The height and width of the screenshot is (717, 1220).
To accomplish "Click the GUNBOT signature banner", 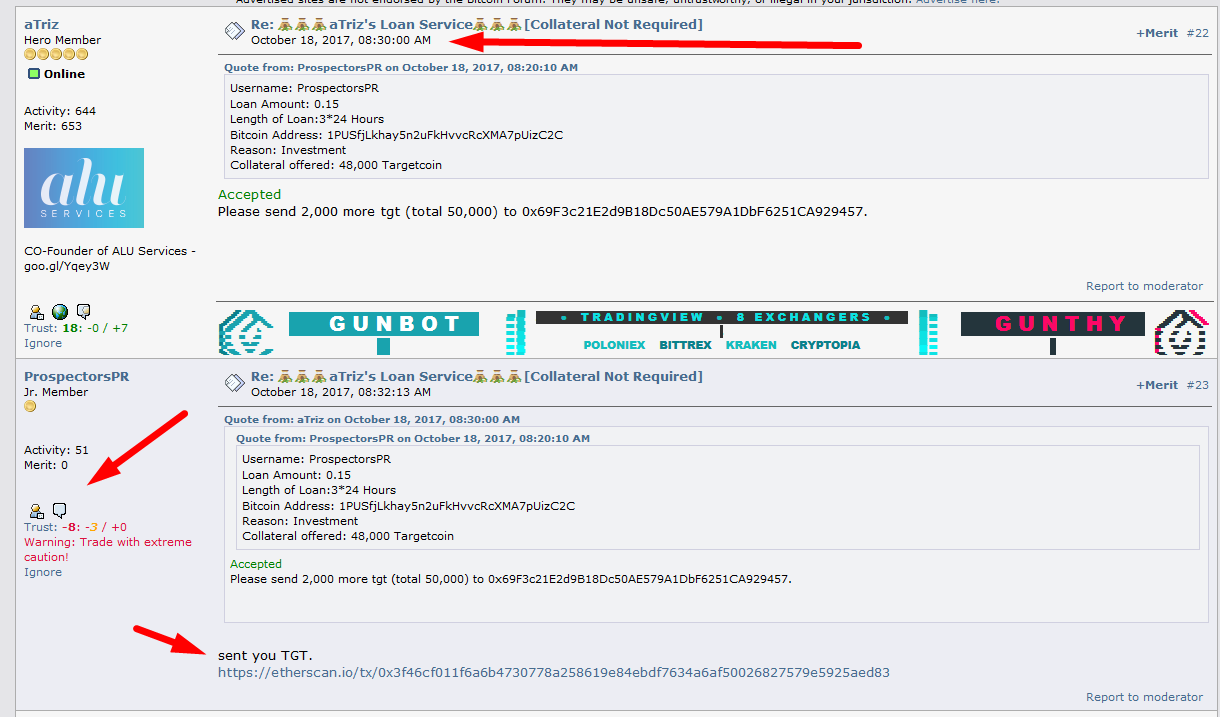I will point(384,324).
